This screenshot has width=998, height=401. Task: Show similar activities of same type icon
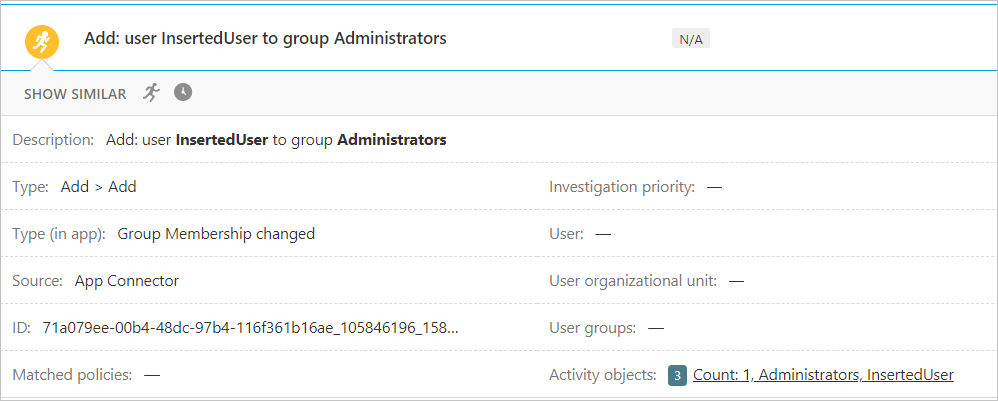coord(151,93)
